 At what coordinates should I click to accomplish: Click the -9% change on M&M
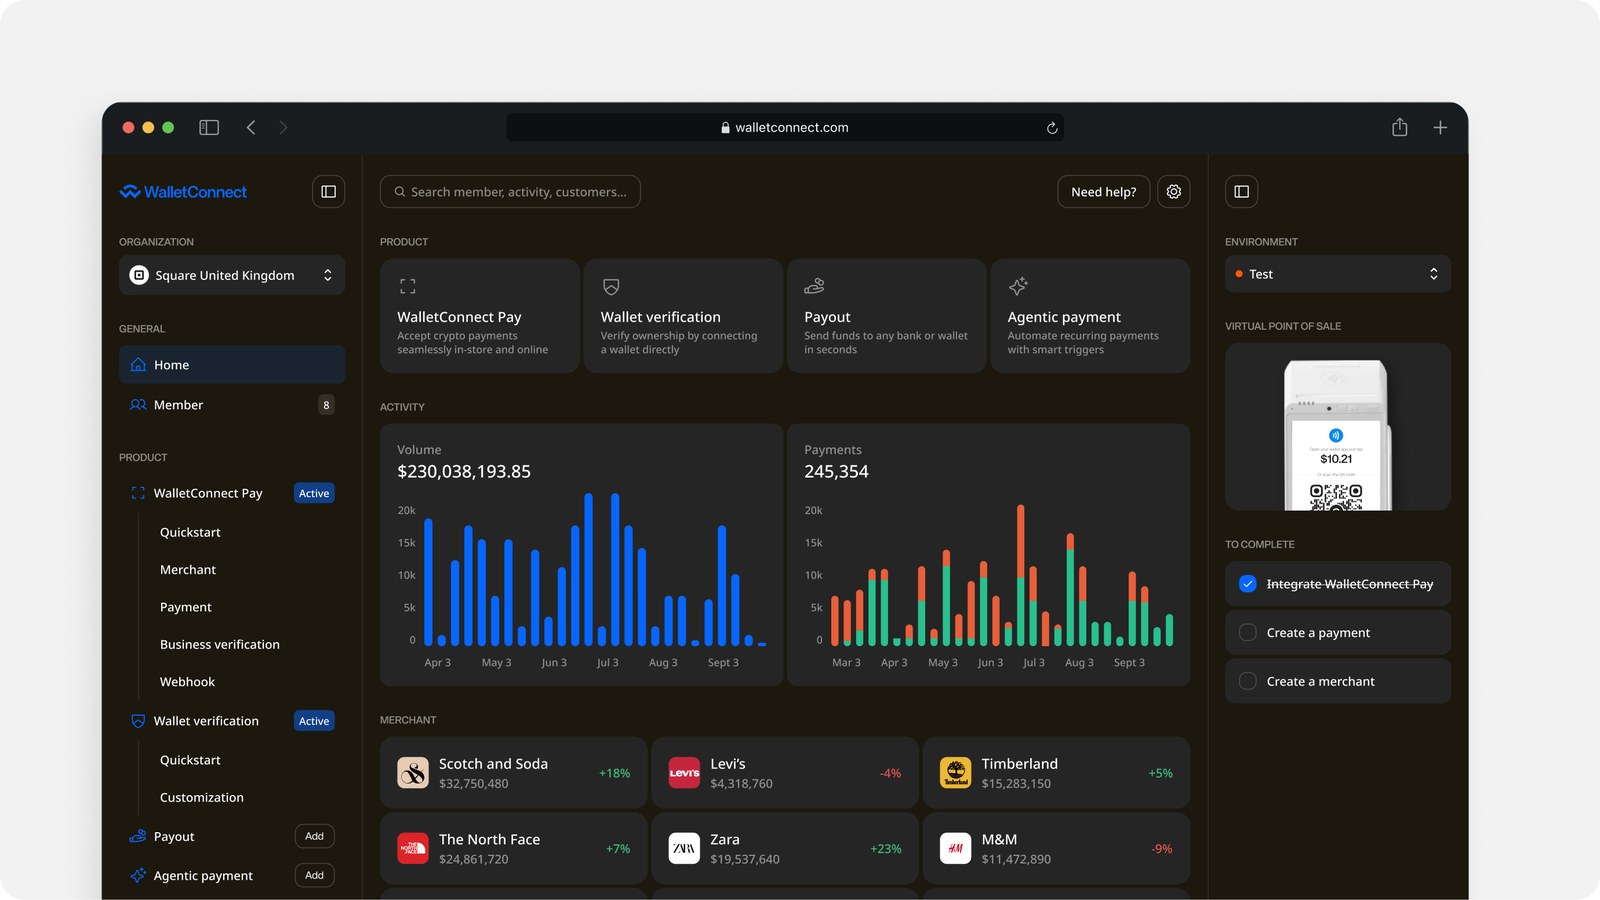click(1162, 849)
